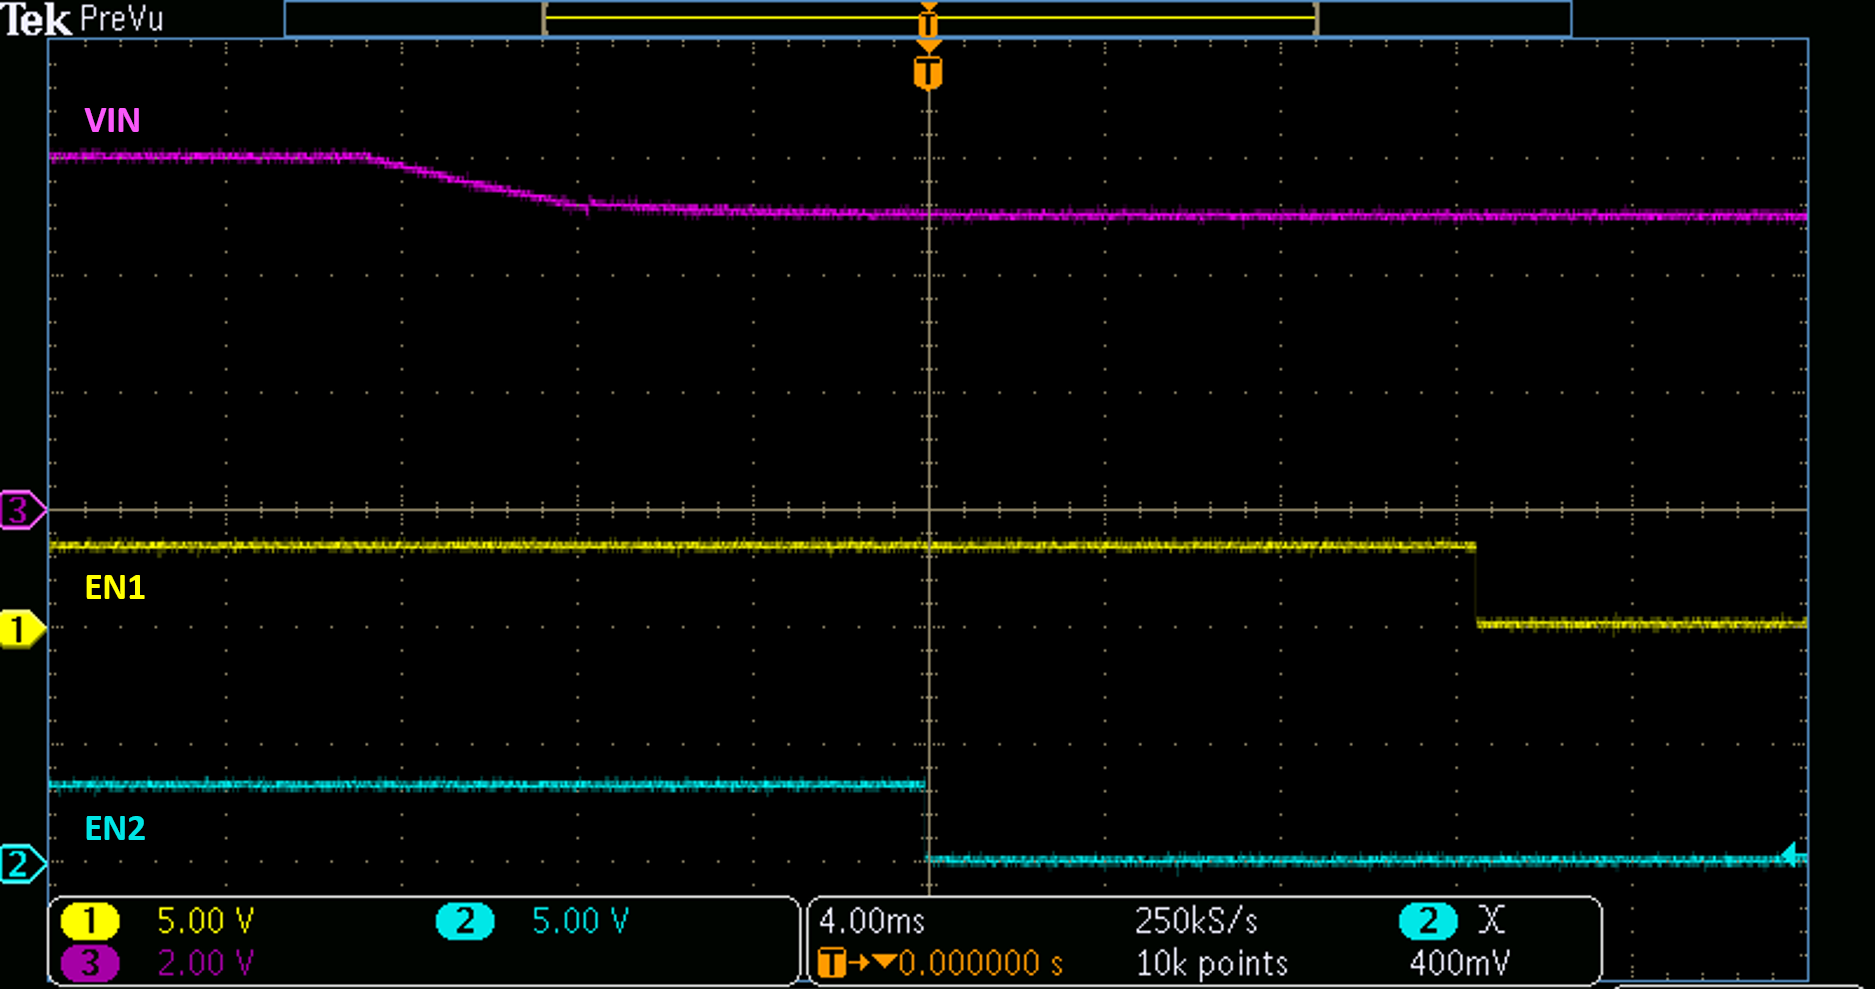Click the Tek logo
Image resolution: width=1875 pixels, height=989 pixels.
(35, 19)
